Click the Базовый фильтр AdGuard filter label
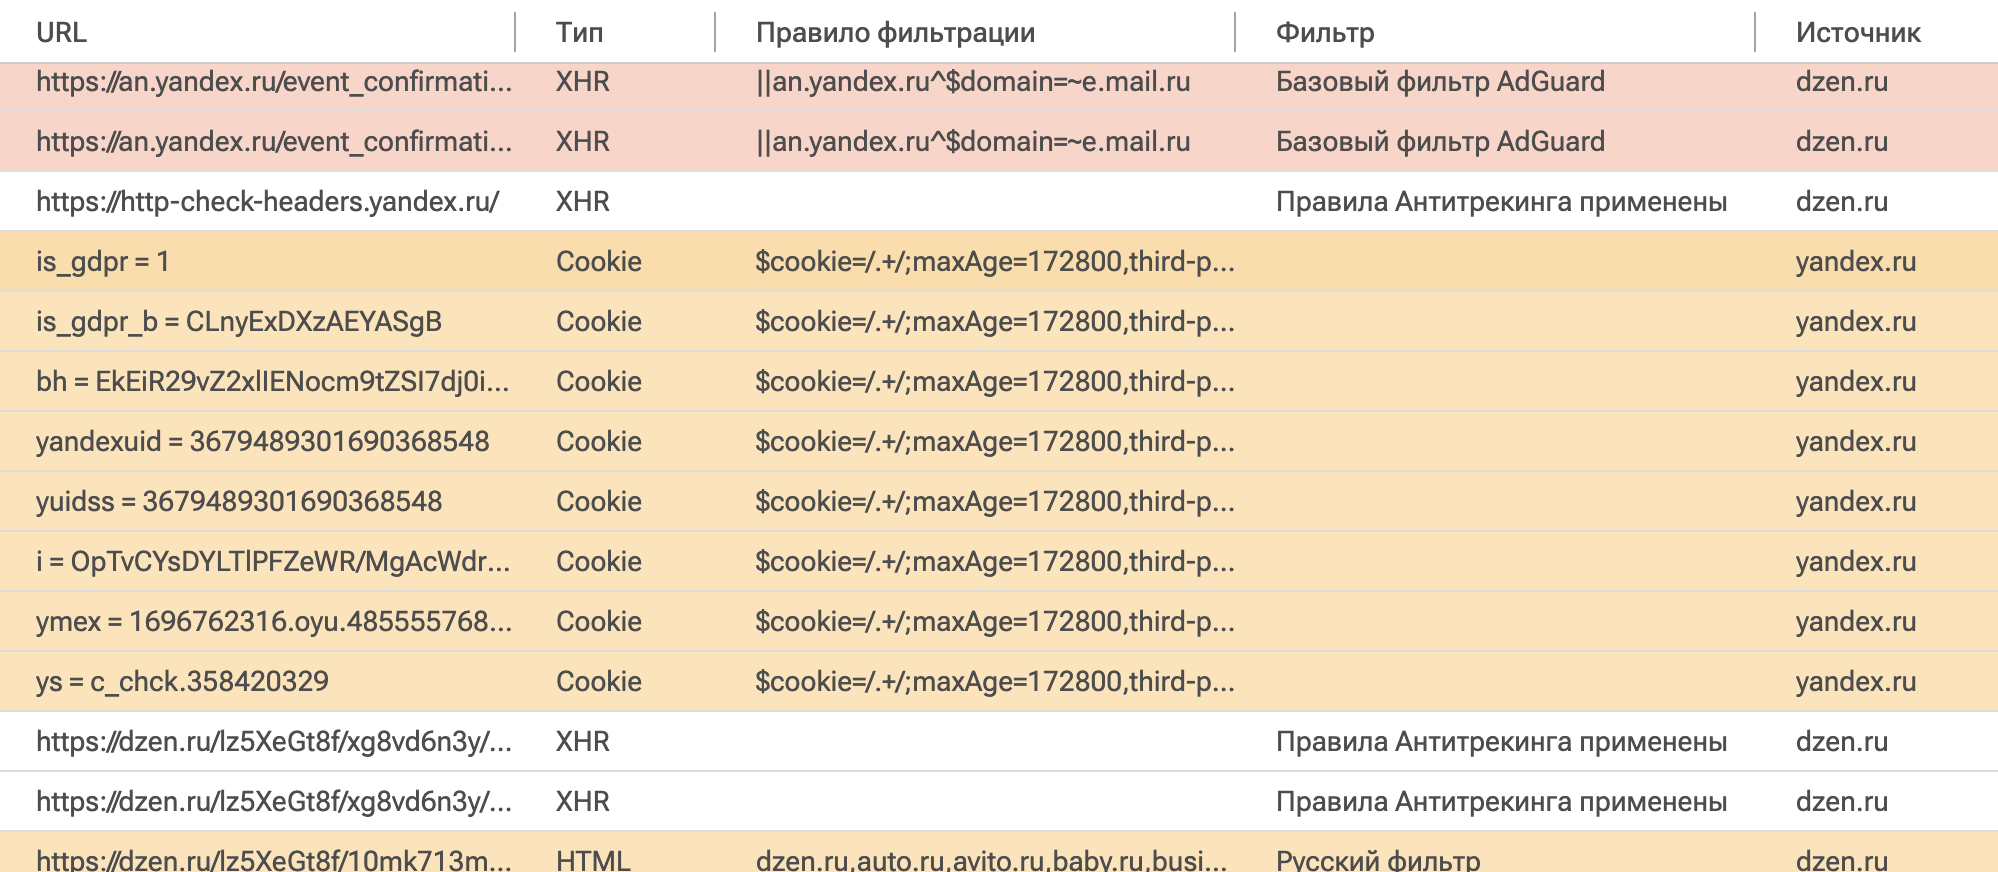Viewport: 1998px width, 872px height. pyautogui.click(x=1440, y=82)
